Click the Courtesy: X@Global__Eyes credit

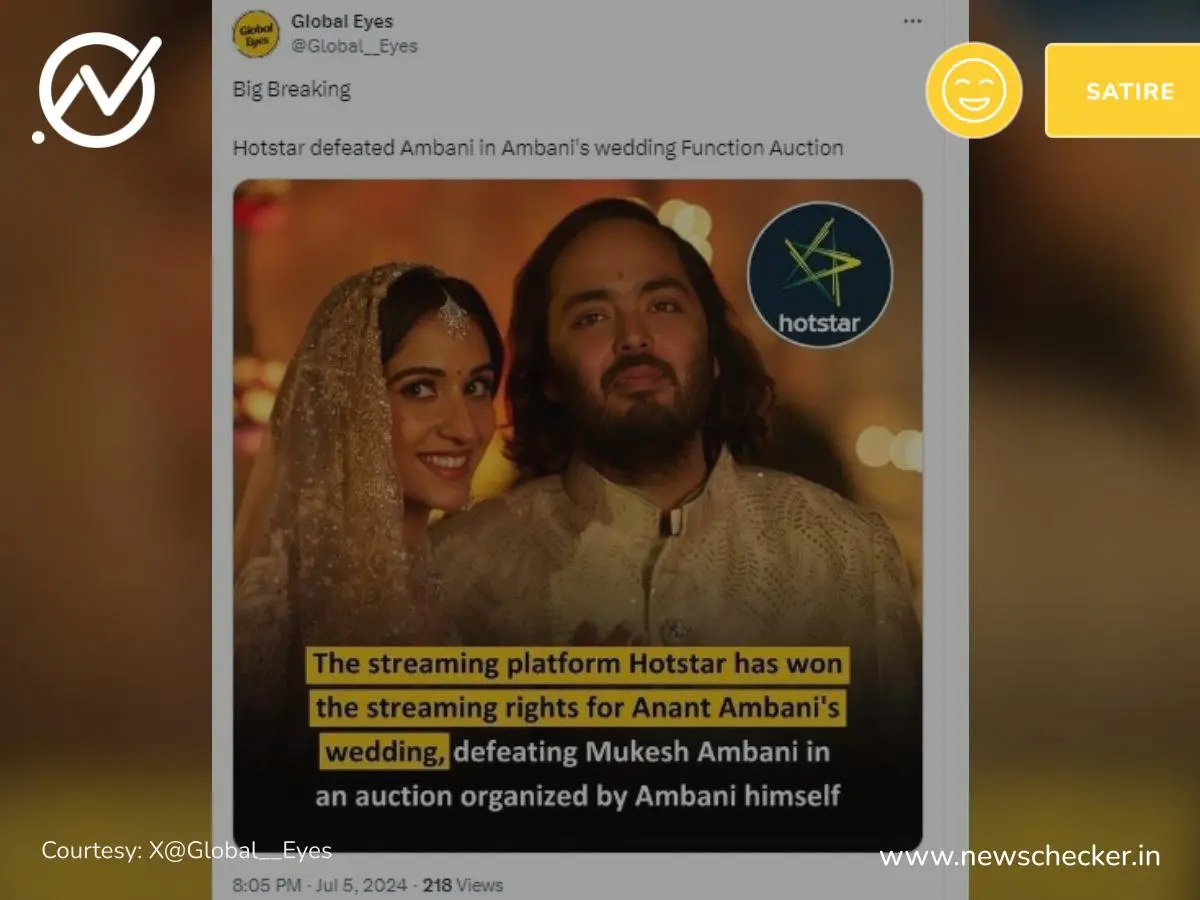pos(186,851)
